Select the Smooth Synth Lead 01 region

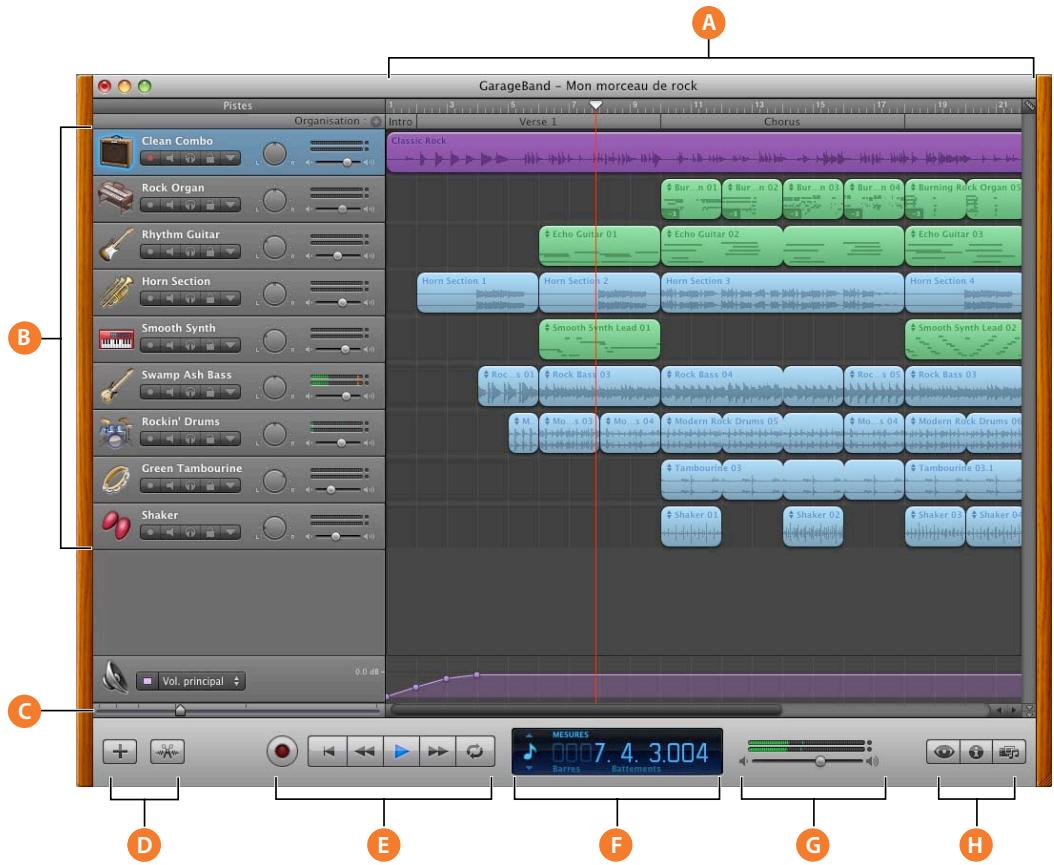600,339
